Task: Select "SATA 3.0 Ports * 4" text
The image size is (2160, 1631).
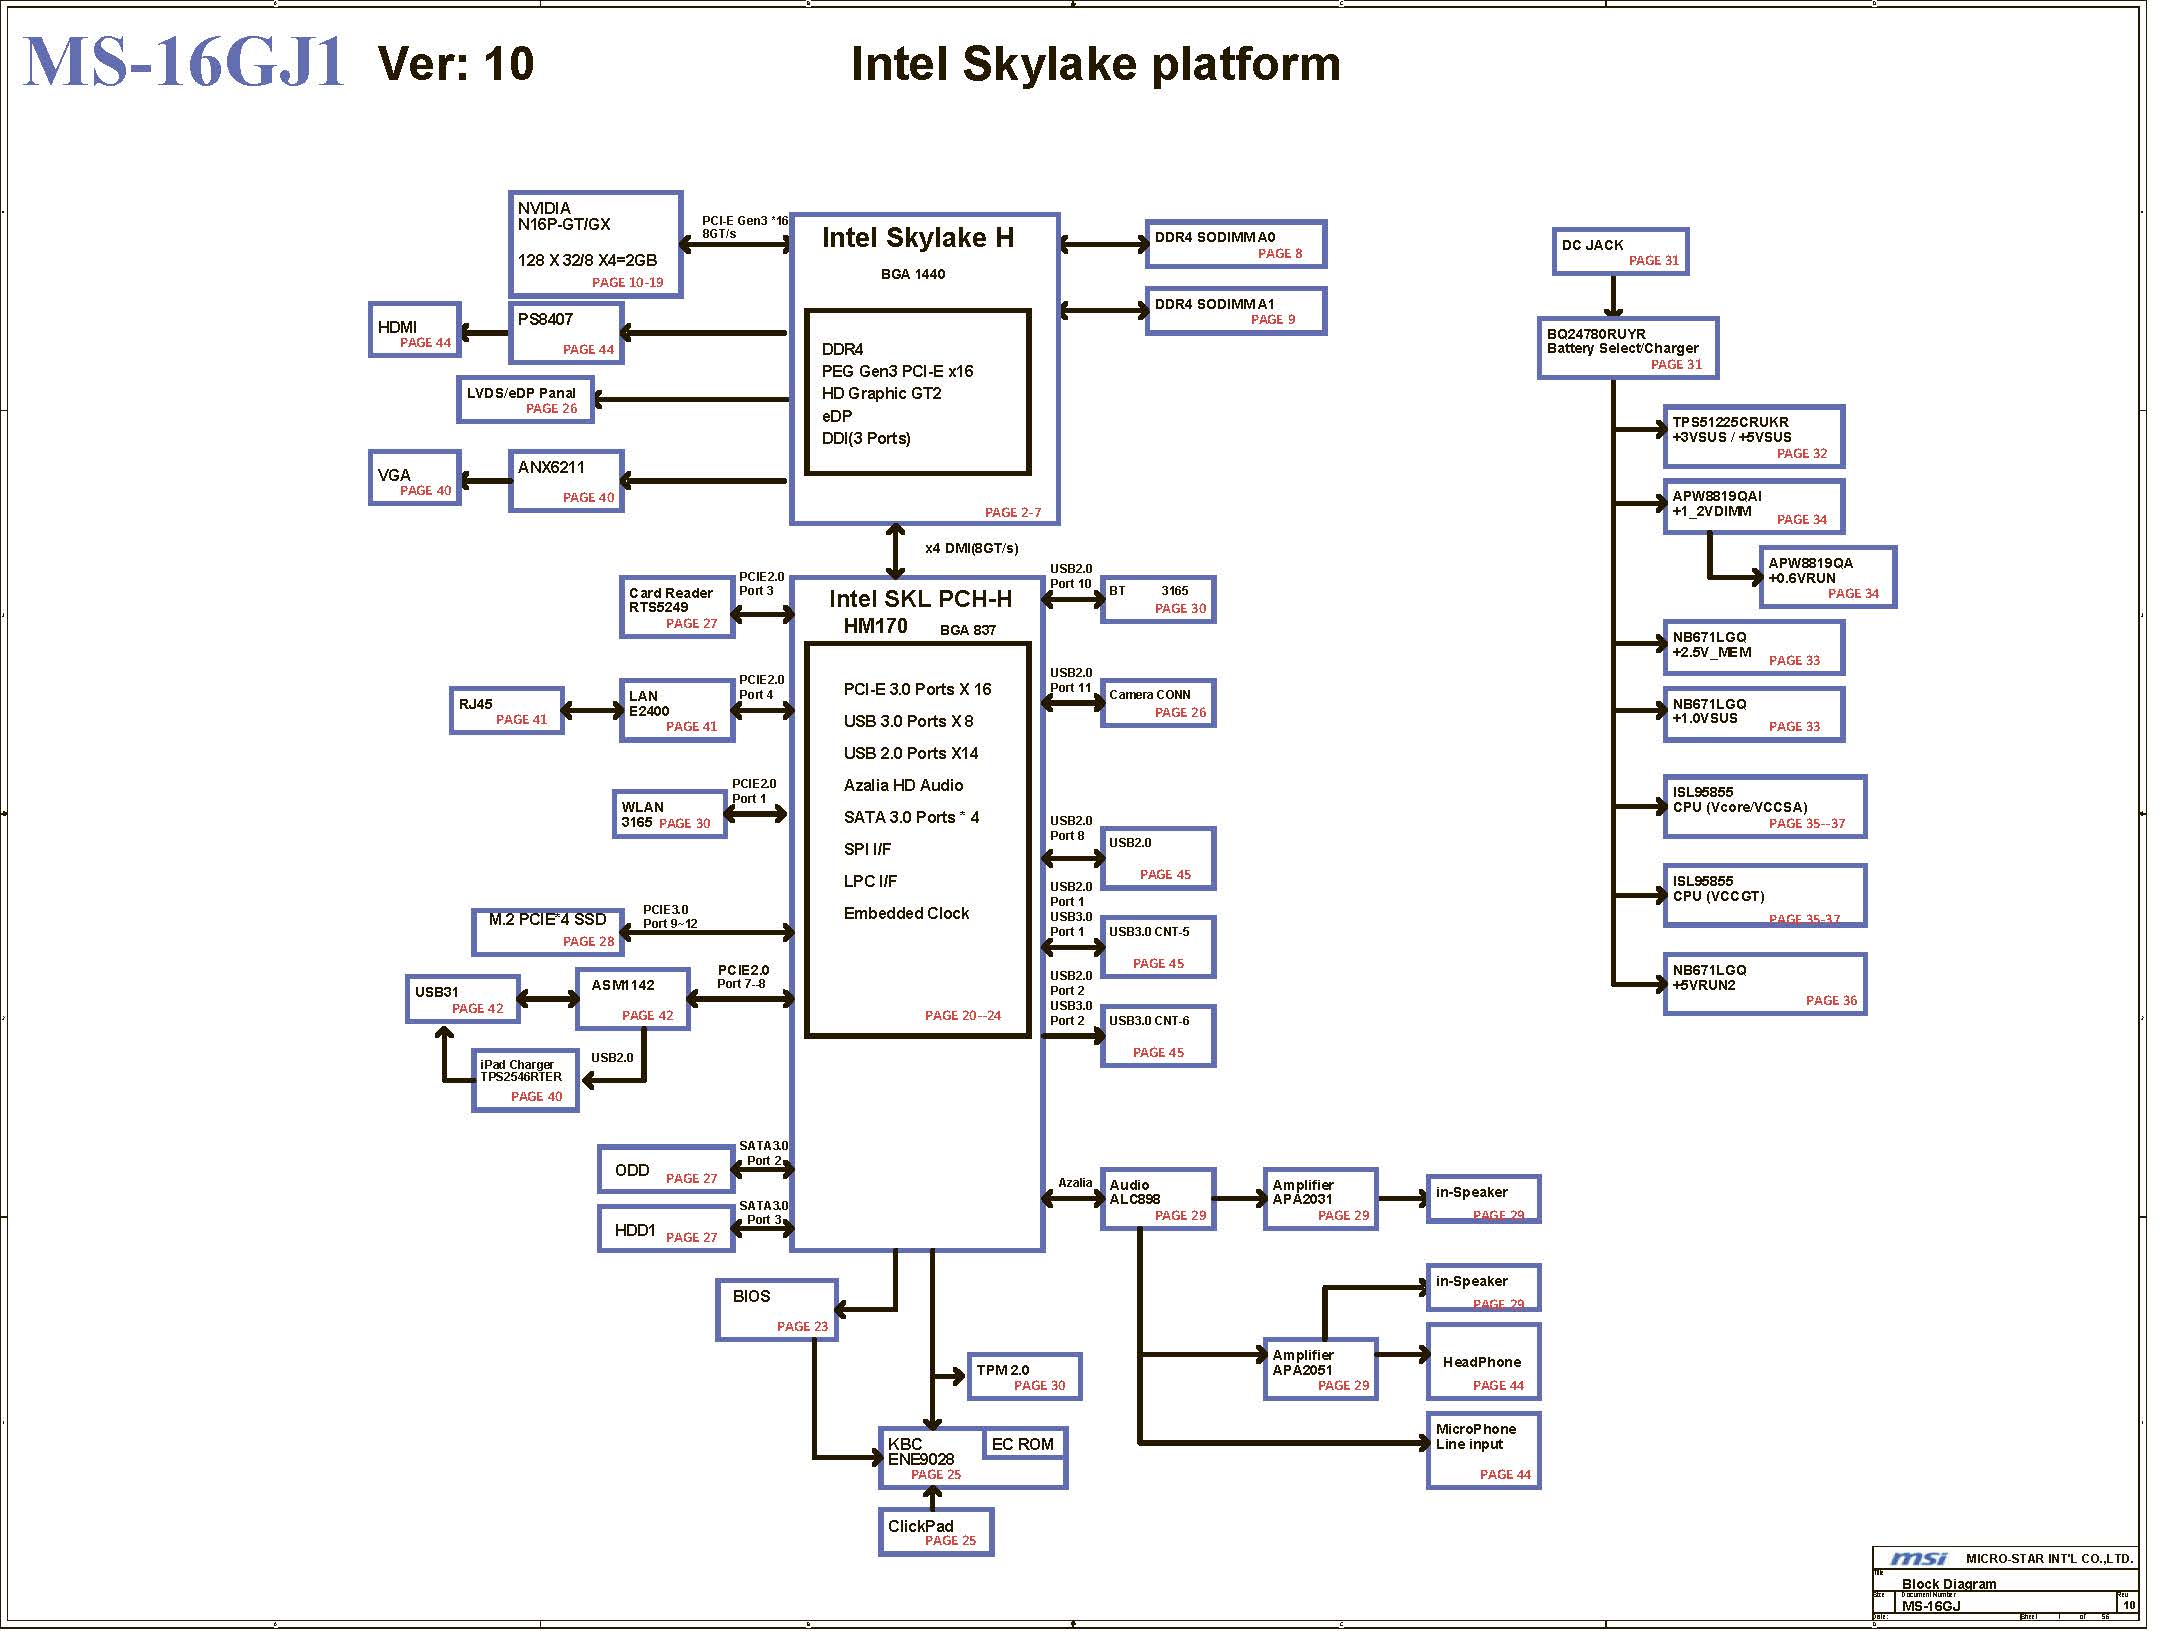Action: [x=911, y=817]
